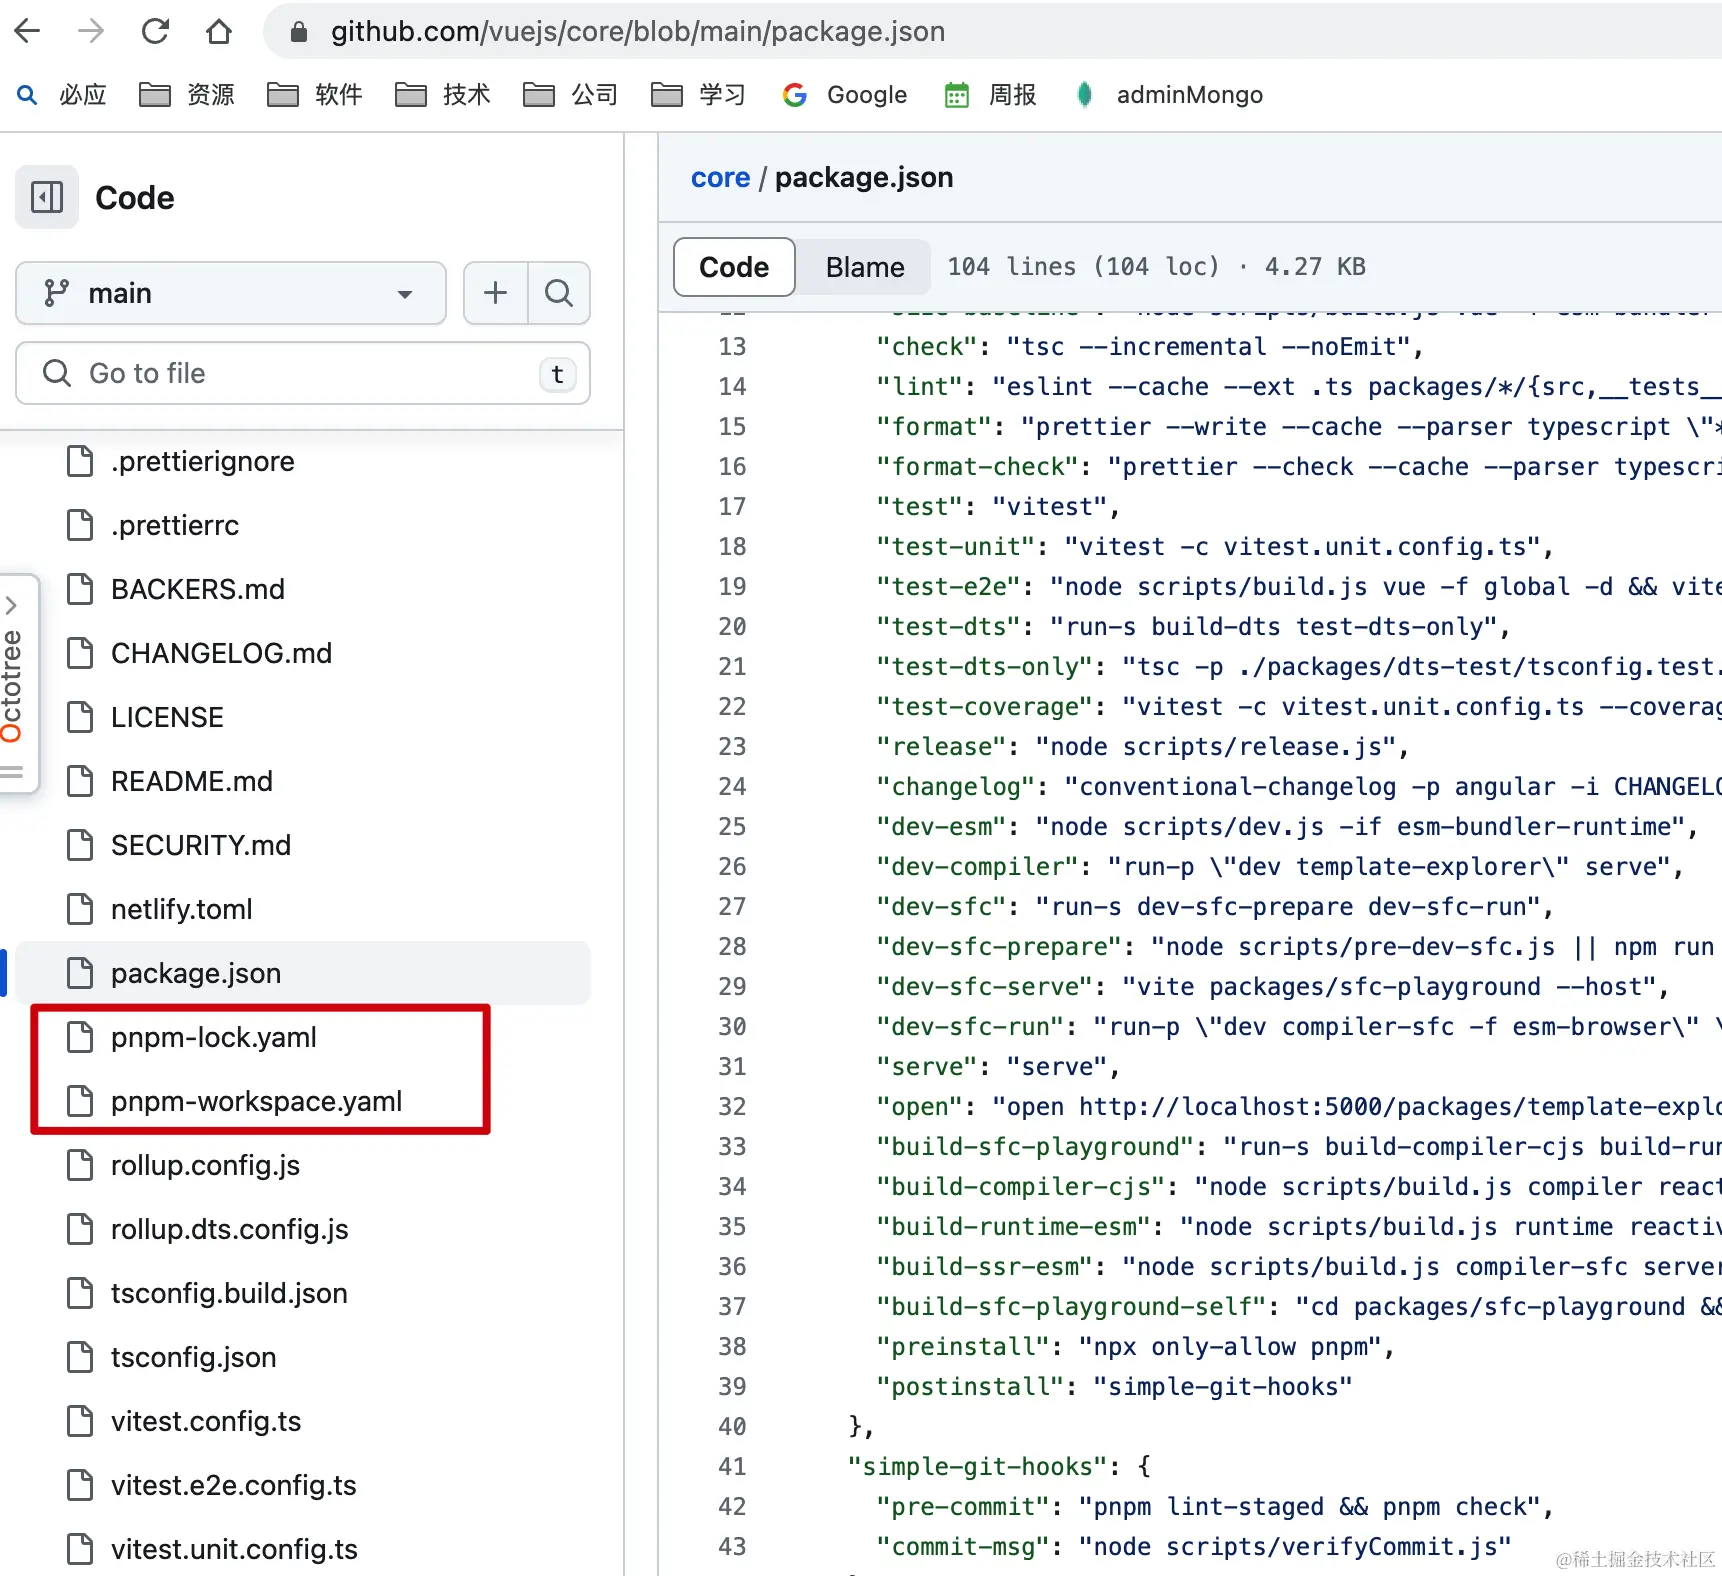The image size is (1722, 1576).
Task: Open tsconfig.build.json in the file tree
Action: [229, 1293]
